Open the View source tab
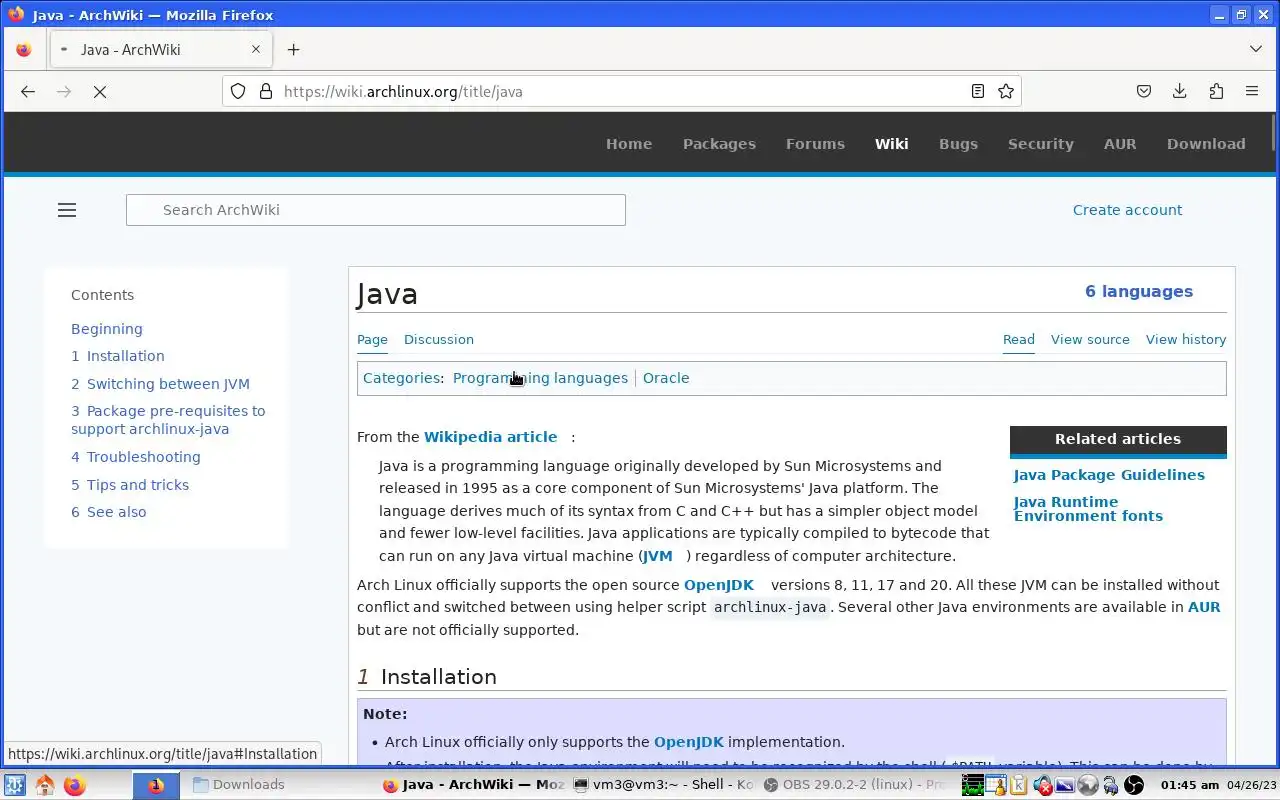Image resolution: width=1280 pixels, height=800 pixels. 1090,340
